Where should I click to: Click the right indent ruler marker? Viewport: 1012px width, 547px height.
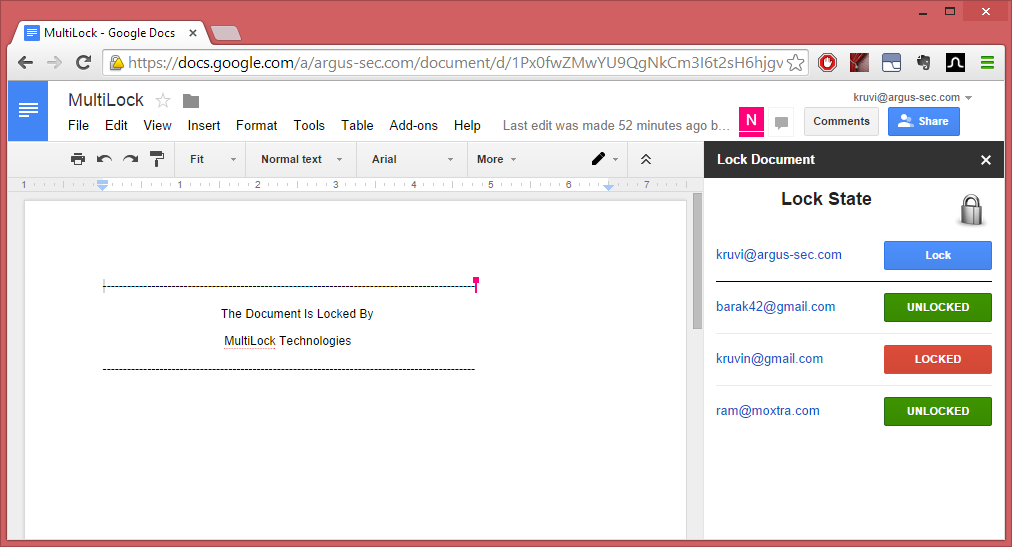pyautogui.click(x=608, y=186)
